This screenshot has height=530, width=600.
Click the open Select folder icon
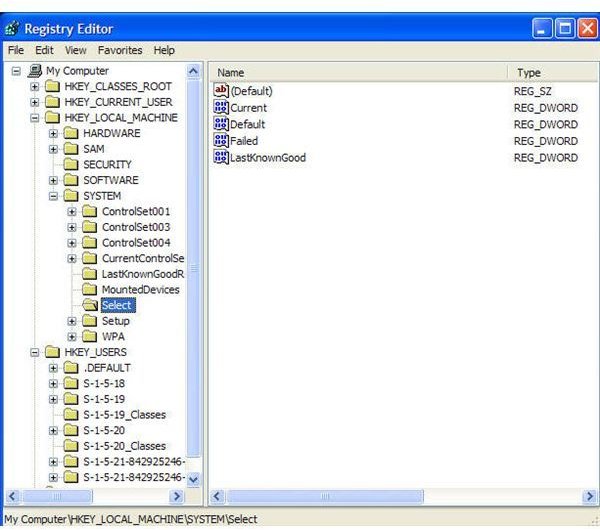coord(90,305)
